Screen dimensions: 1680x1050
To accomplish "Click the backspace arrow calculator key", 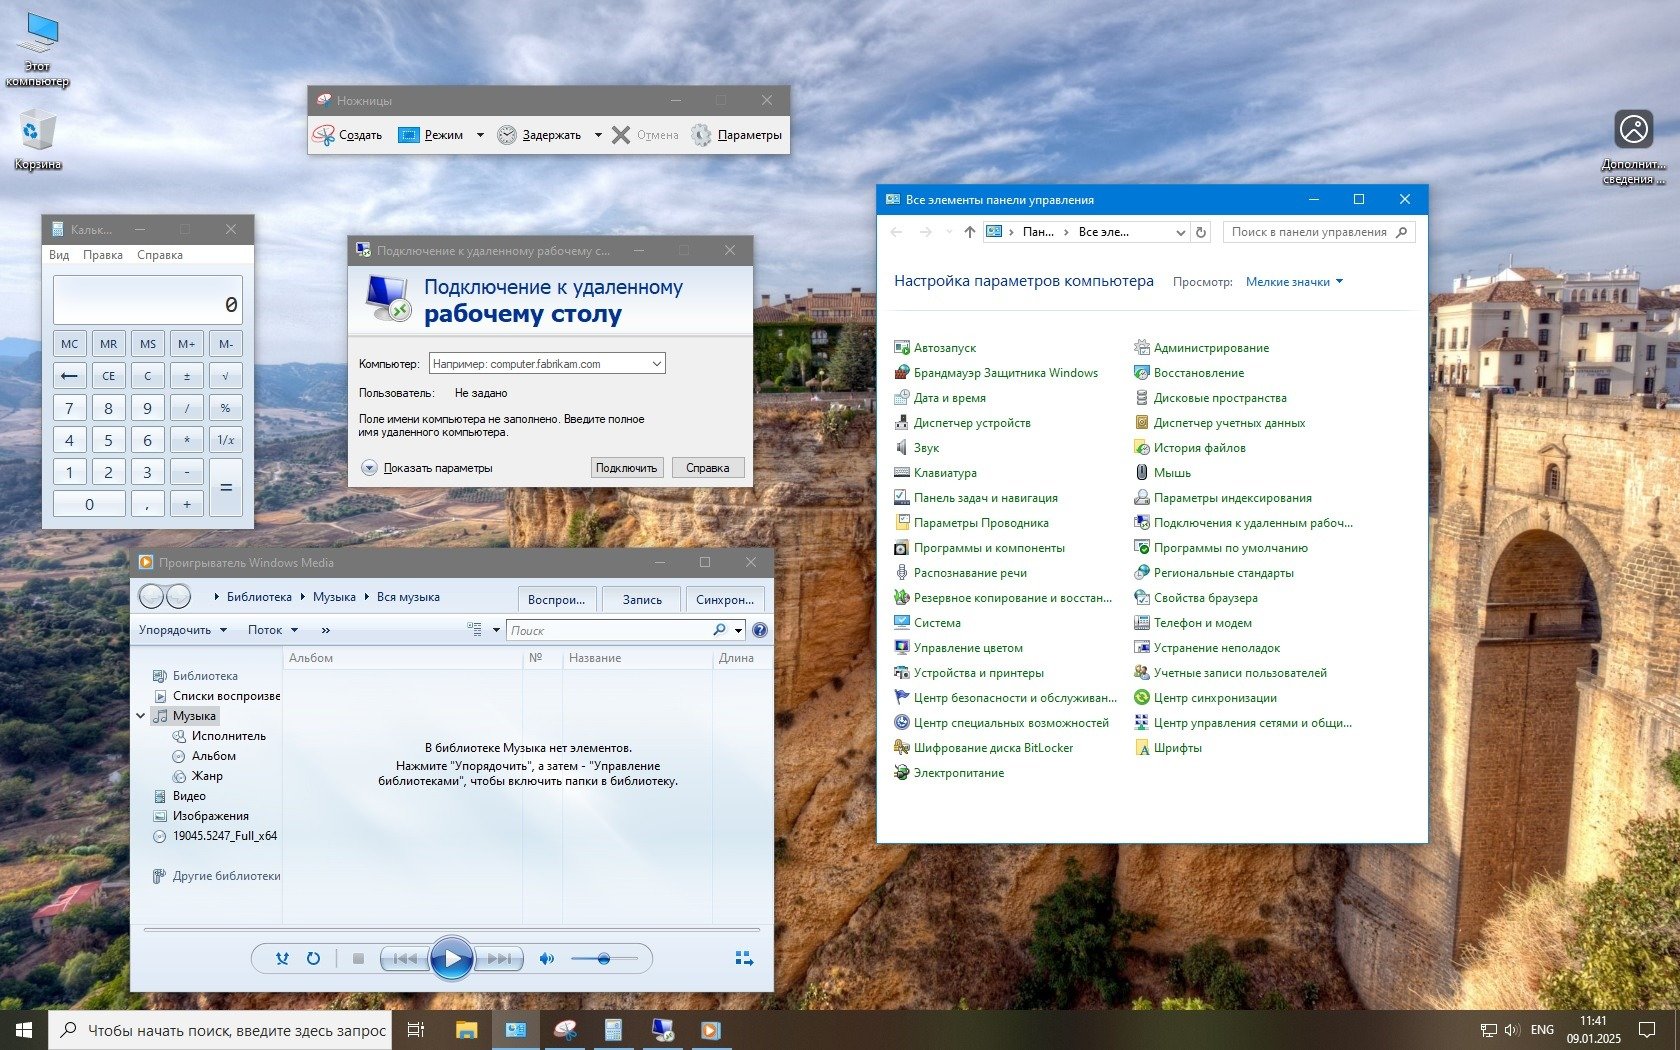I will [69, 376].
